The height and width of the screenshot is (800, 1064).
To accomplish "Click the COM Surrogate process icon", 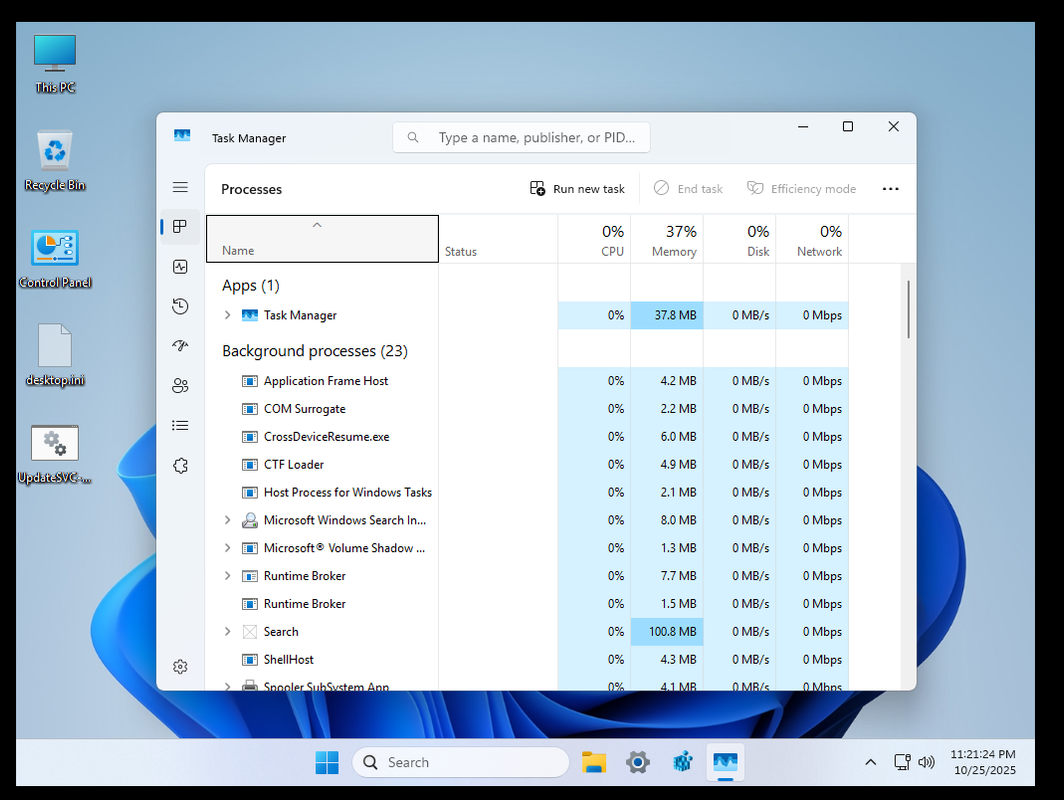I will (250, 408).
